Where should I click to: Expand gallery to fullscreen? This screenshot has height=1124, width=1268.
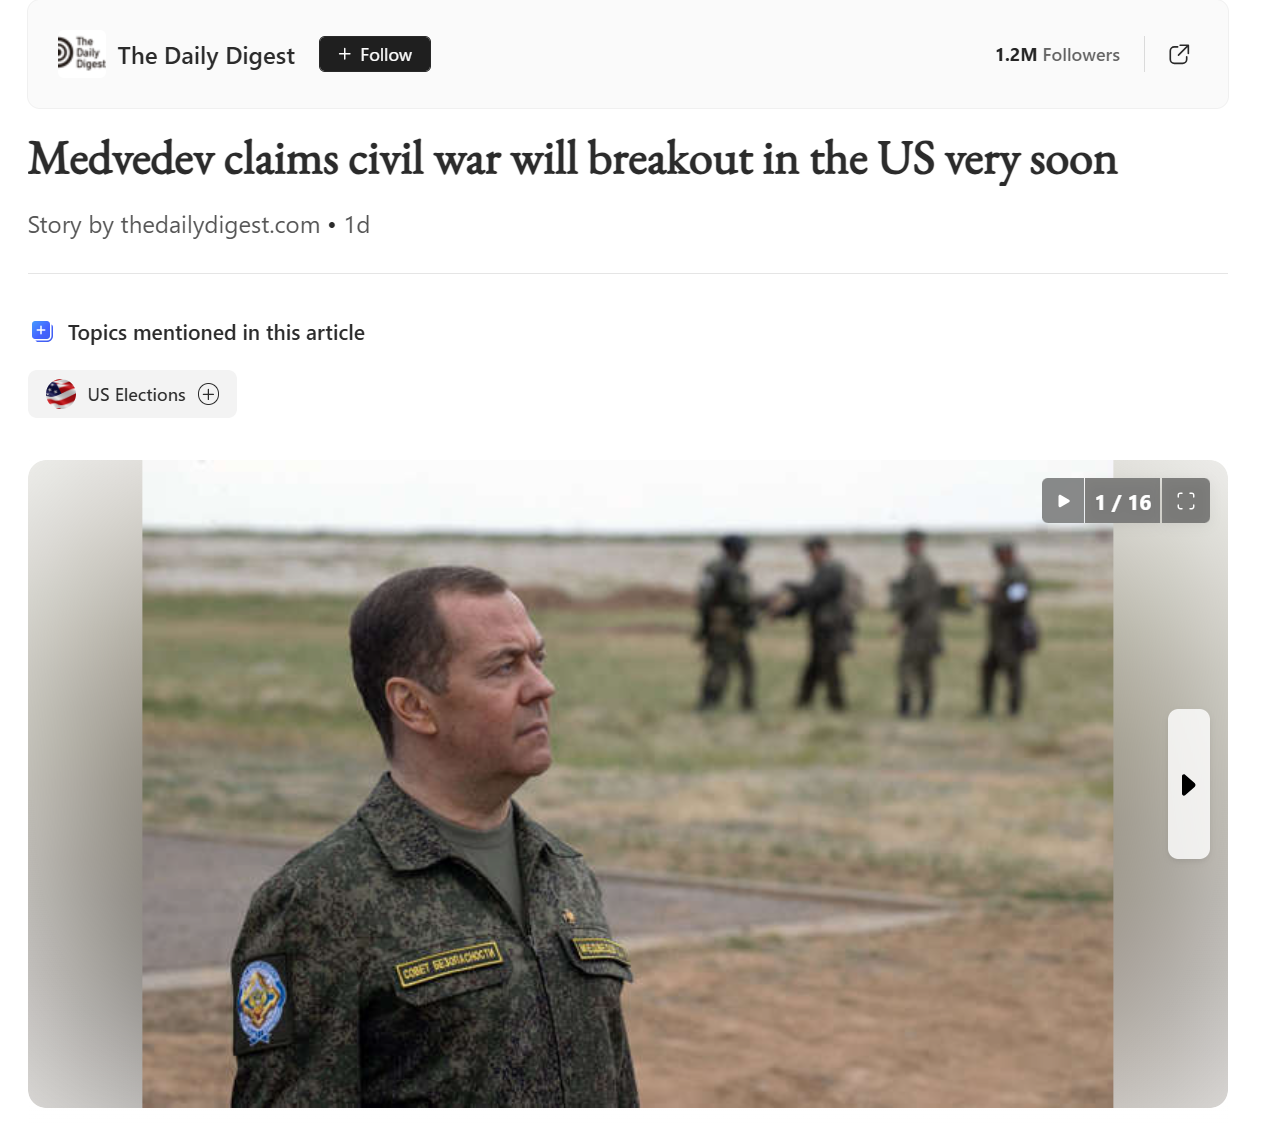click(x=1186, y=501)
